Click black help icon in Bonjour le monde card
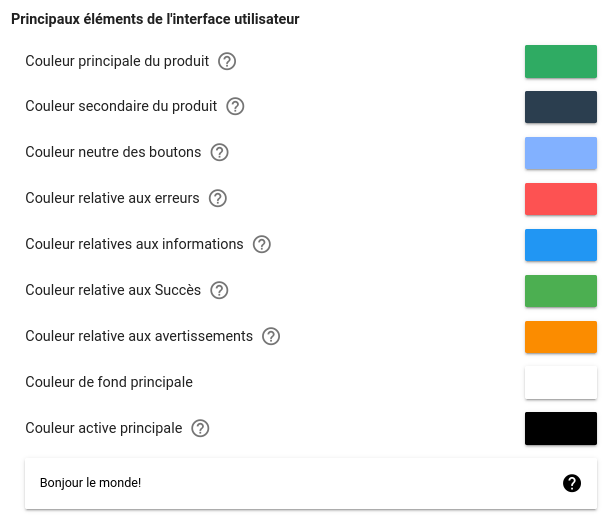Screen dimensions: 608x520 [572, 483]
